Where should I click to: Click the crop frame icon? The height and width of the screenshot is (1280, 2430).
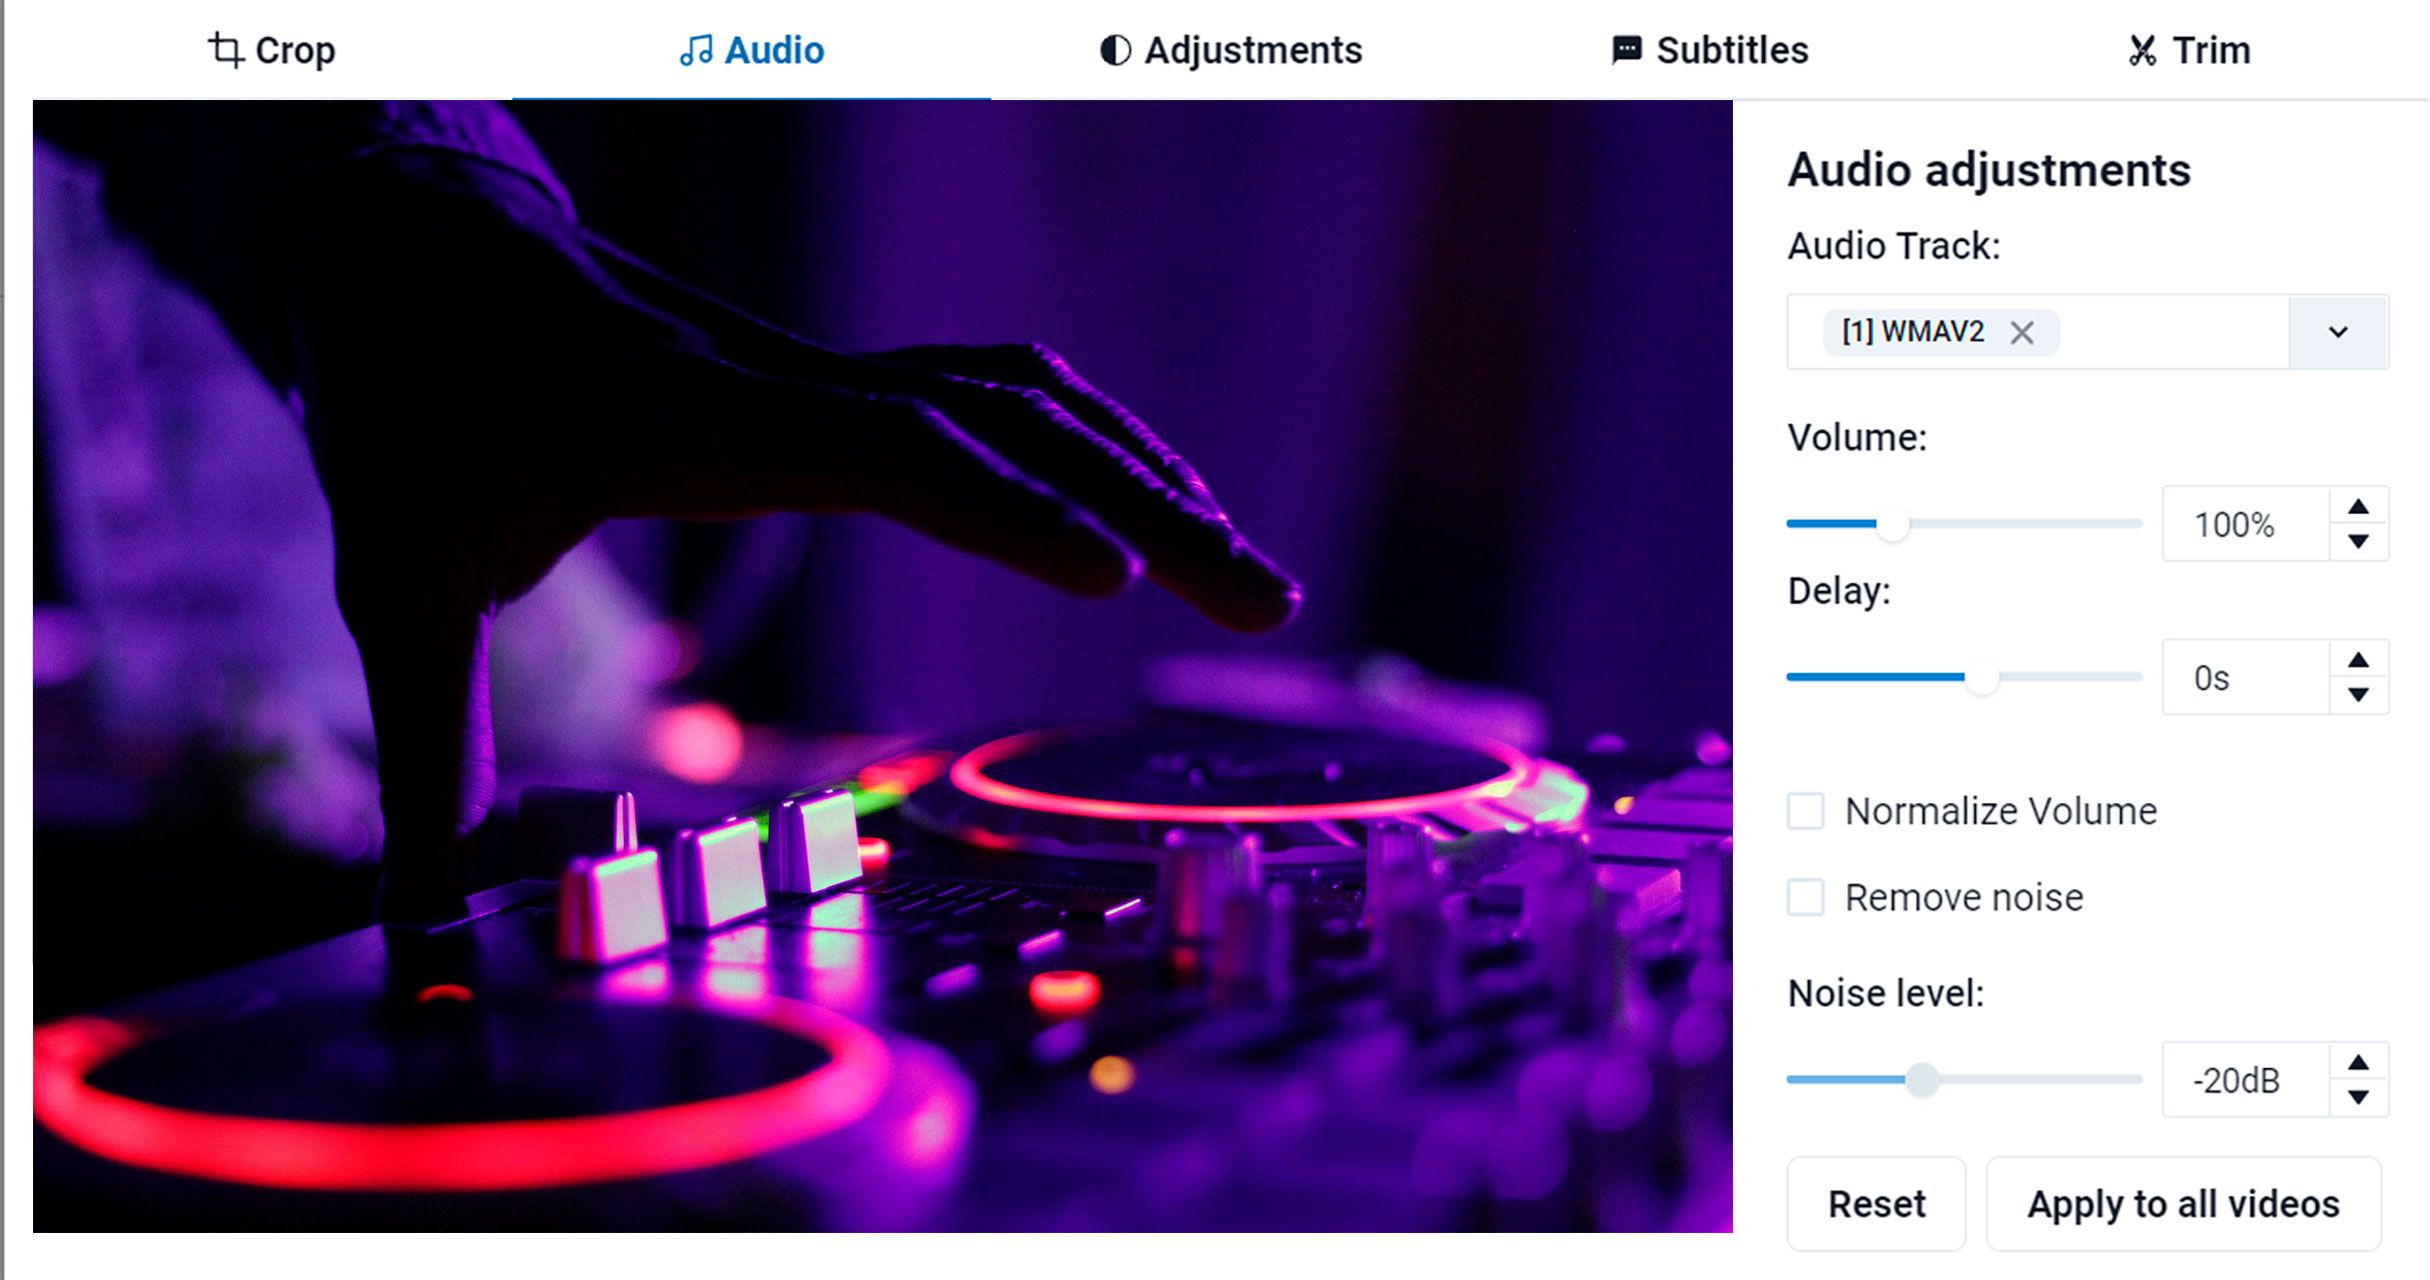tap(225, 48)
